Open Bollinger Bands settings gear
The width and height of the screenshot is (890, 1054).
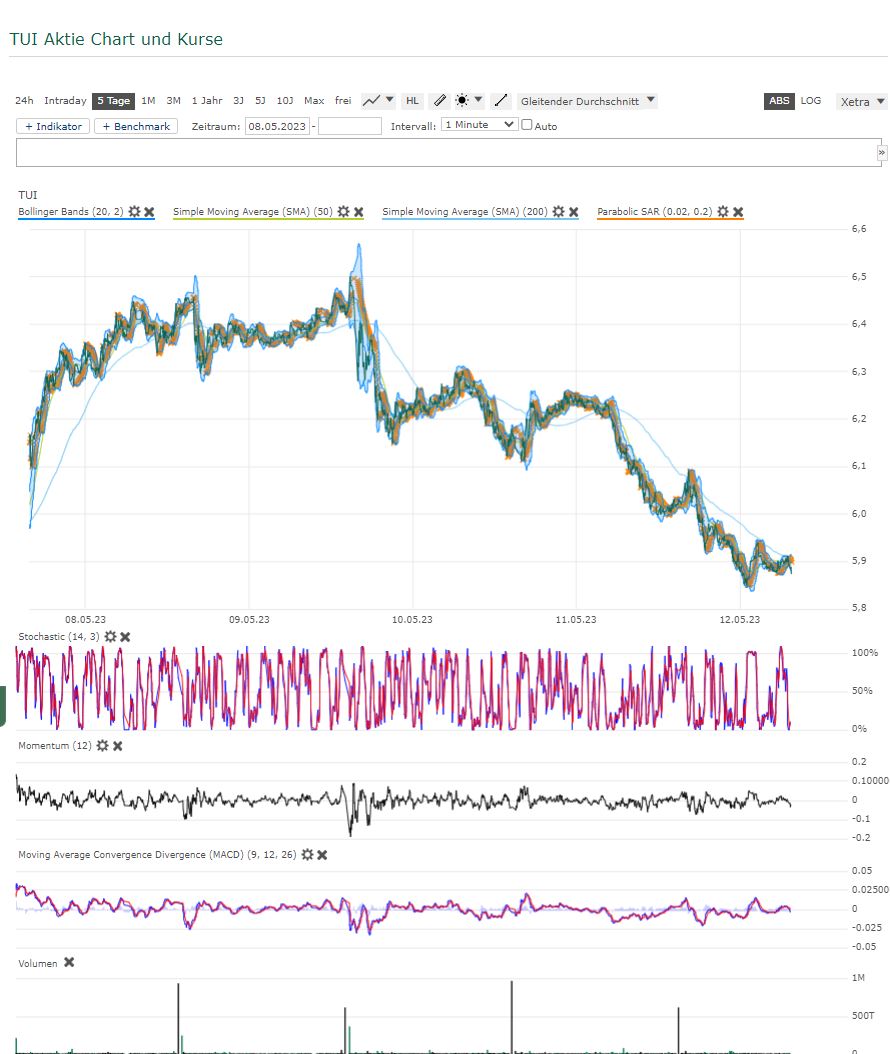(x=134, y=212)
